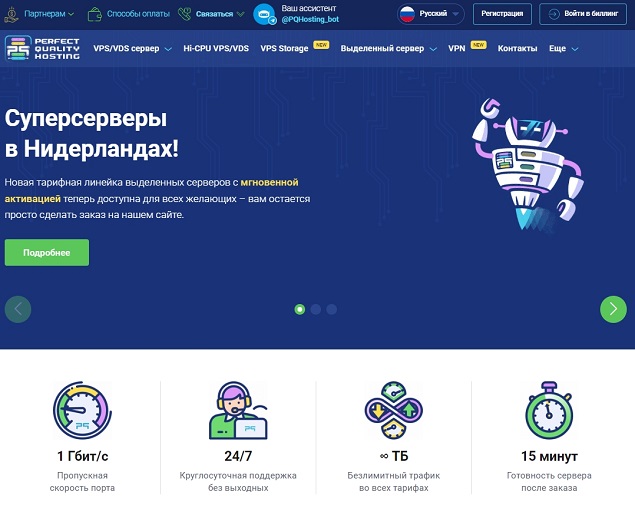Go to the next slide arrow
Screen dimensions: 635x515
pyautogui.click(x=613, y=309)
